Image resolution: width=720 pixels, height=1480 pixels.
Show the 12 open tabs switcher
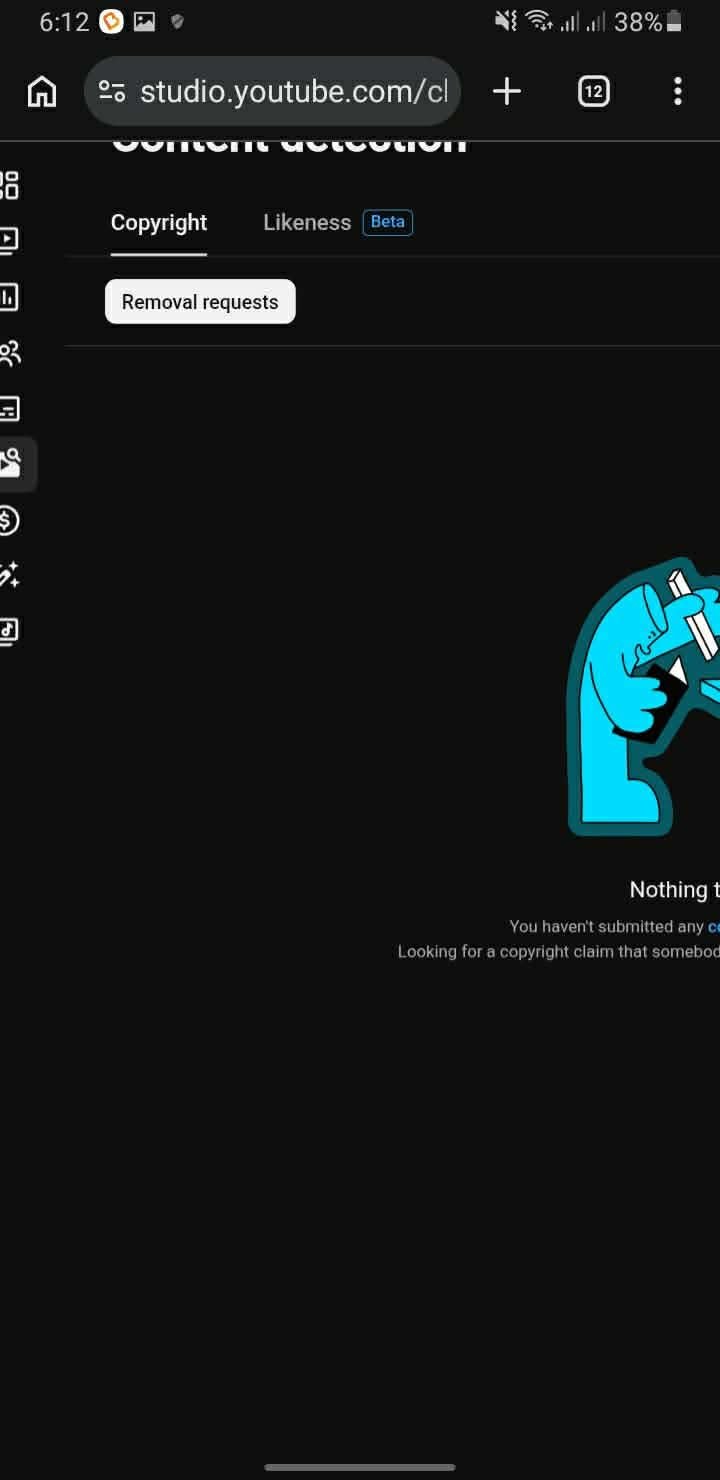click(593, 92)
